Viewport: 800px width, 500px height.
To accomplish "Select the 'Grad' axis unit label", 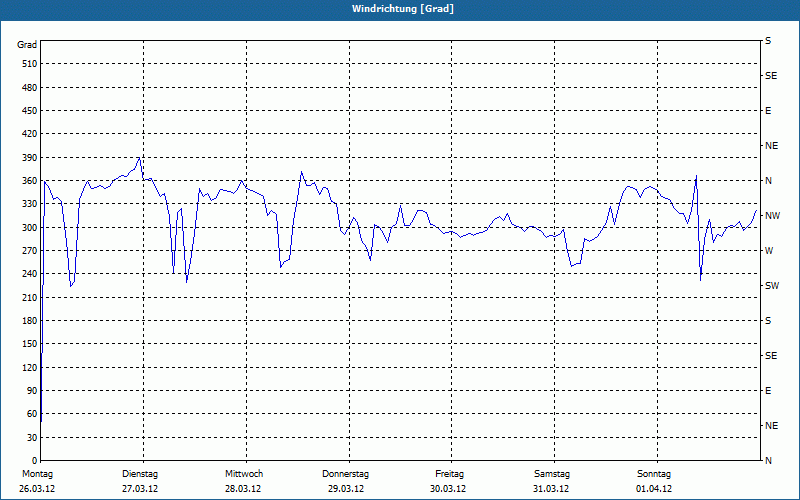I will pyautogui.click(x=27, y=45).
